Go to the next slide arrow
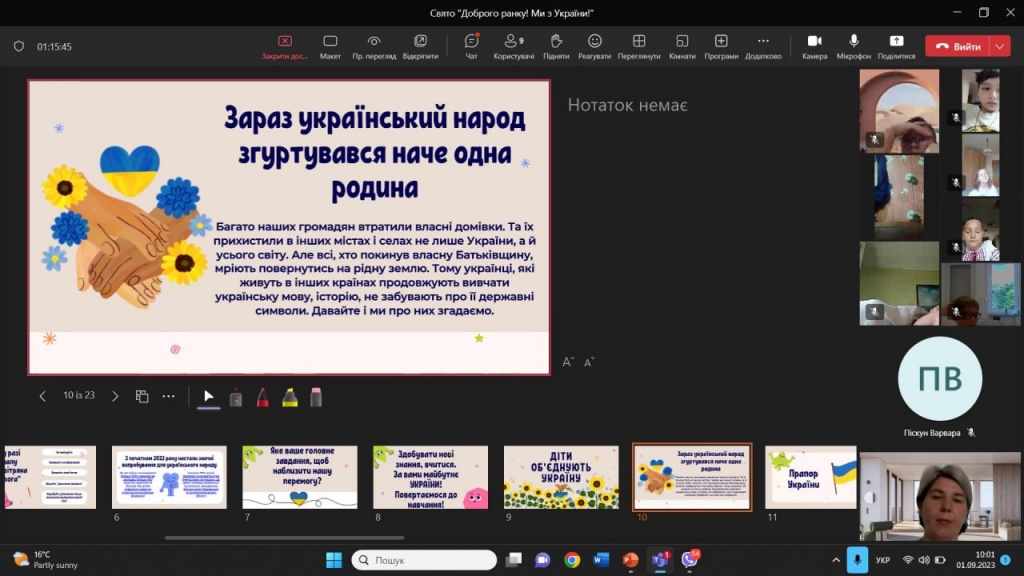This screenshot has width=1024, height=576. [115, 397]
